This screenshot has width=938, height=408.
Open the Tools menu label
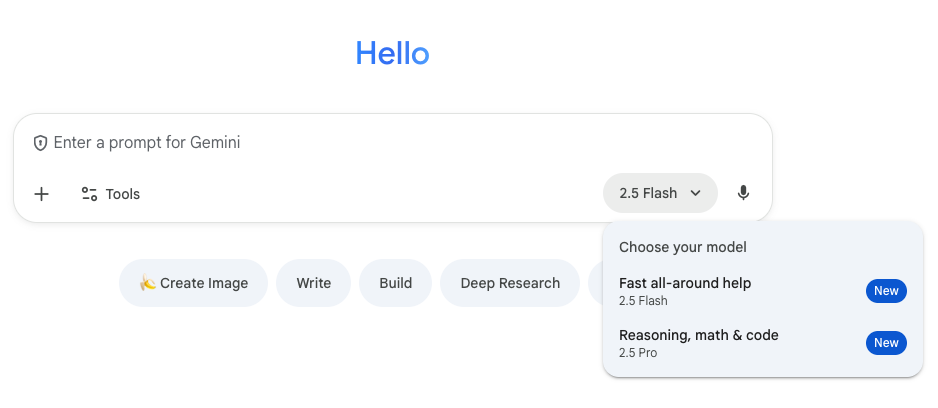pos(123,194)
